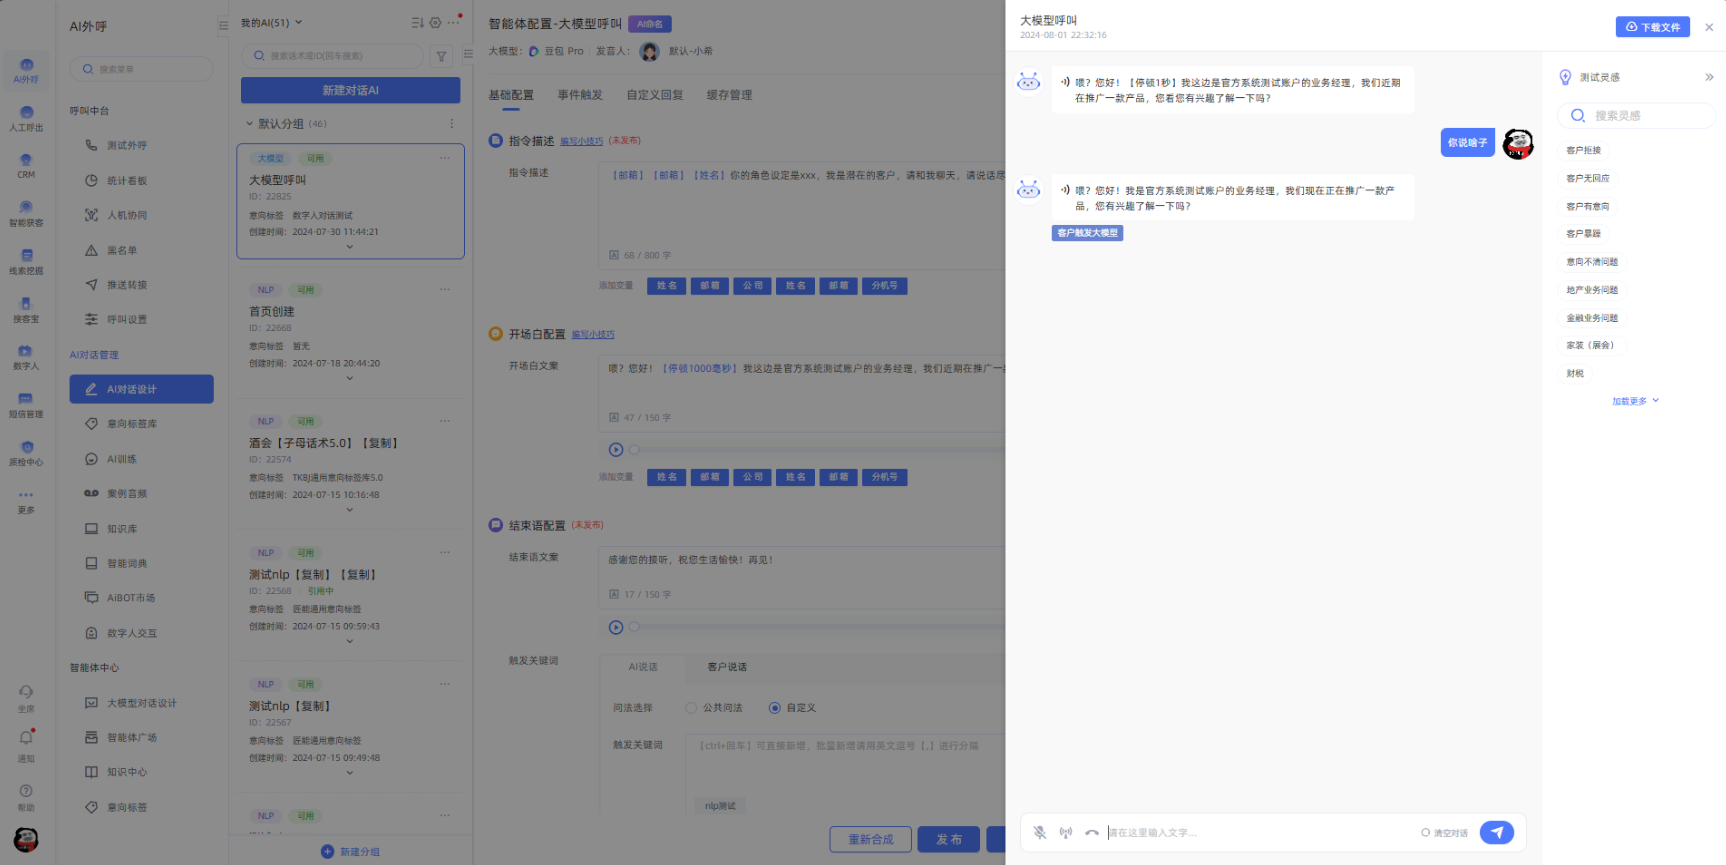Click the broadcast signal icon in chat bar
The image size is (1726, 865).
[1066, 833]
